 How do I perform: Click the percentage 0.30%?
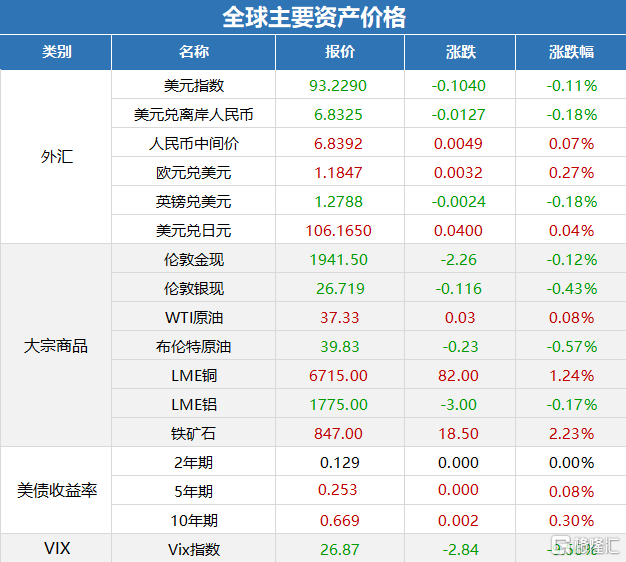572,521
